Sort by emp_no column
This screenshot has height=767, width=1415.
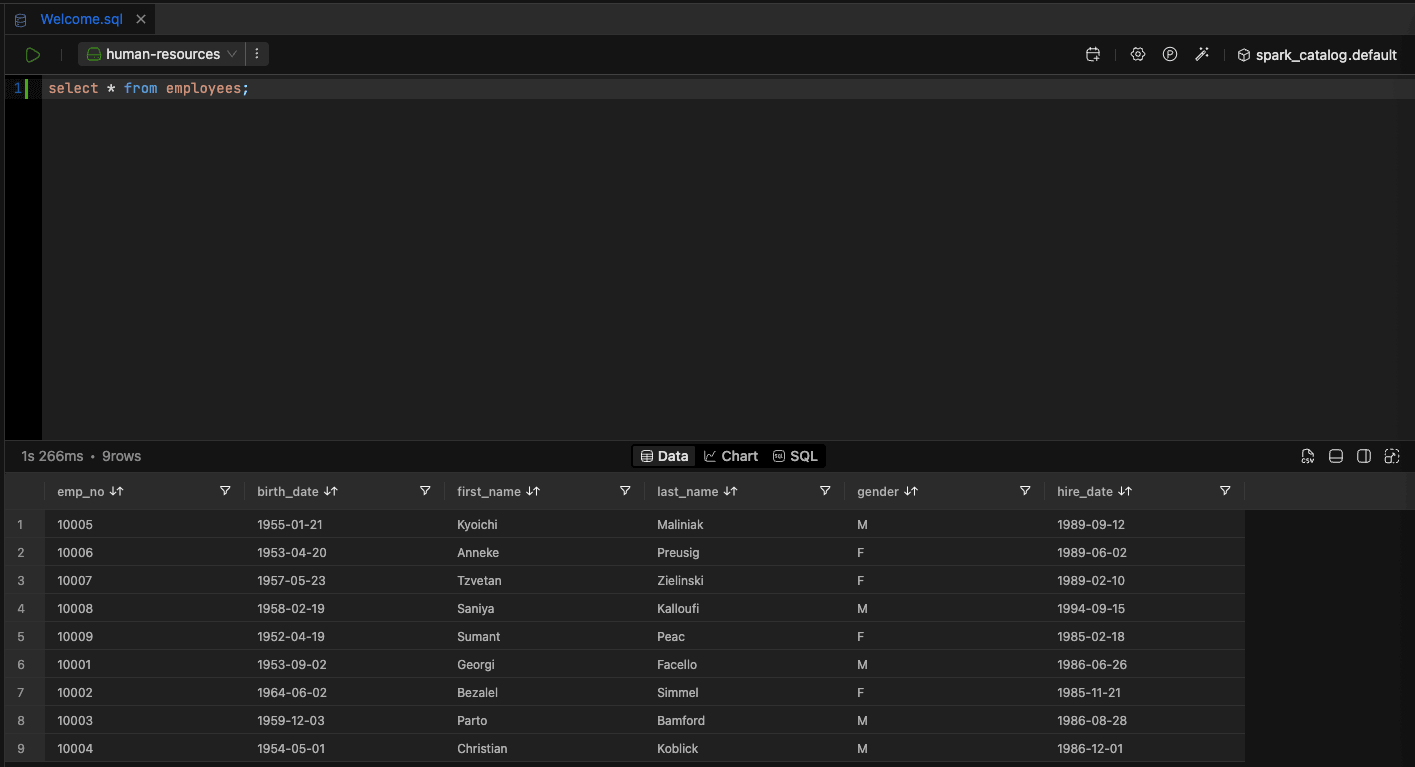tap(117, 491)
